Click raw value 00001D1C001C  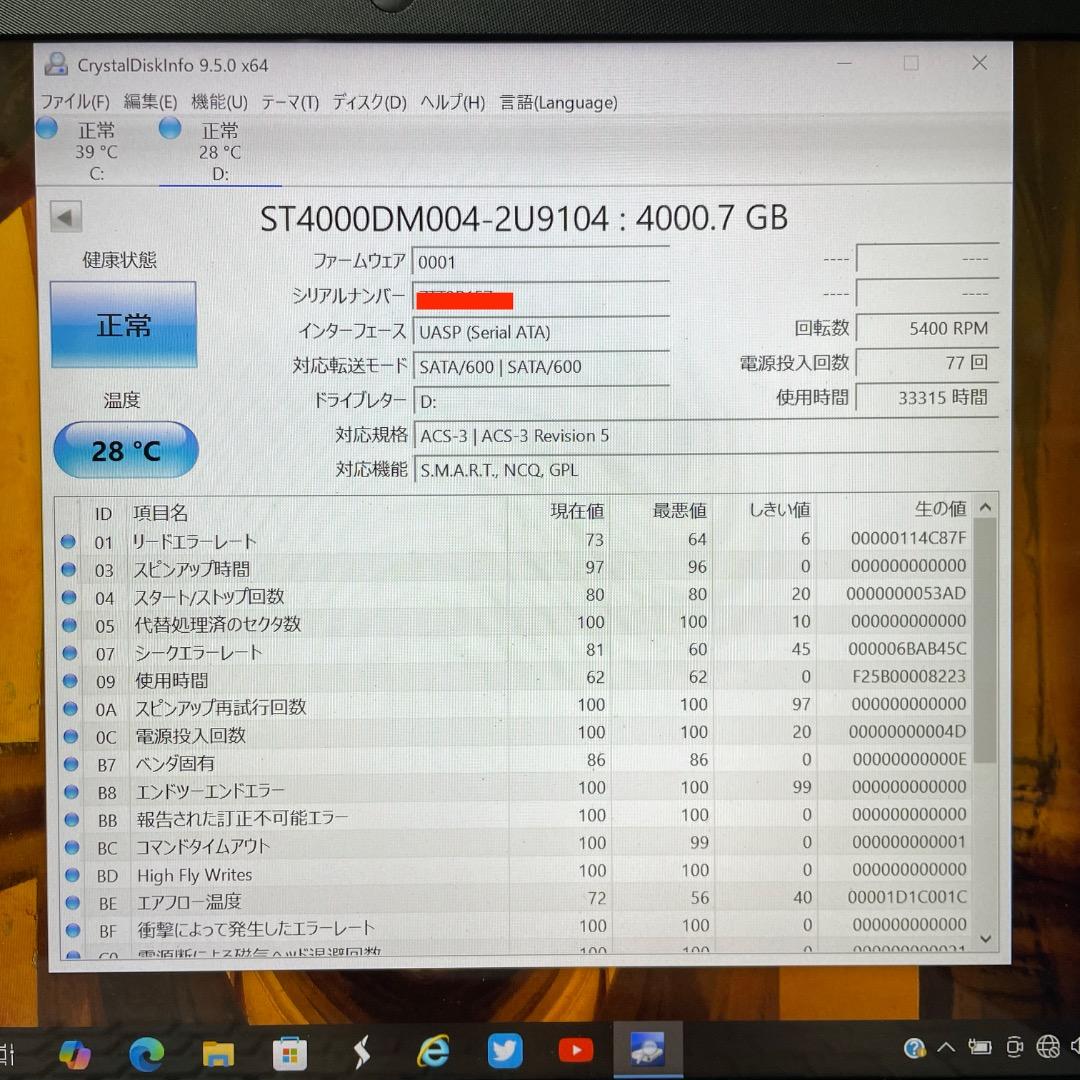[x=906, y=897]
